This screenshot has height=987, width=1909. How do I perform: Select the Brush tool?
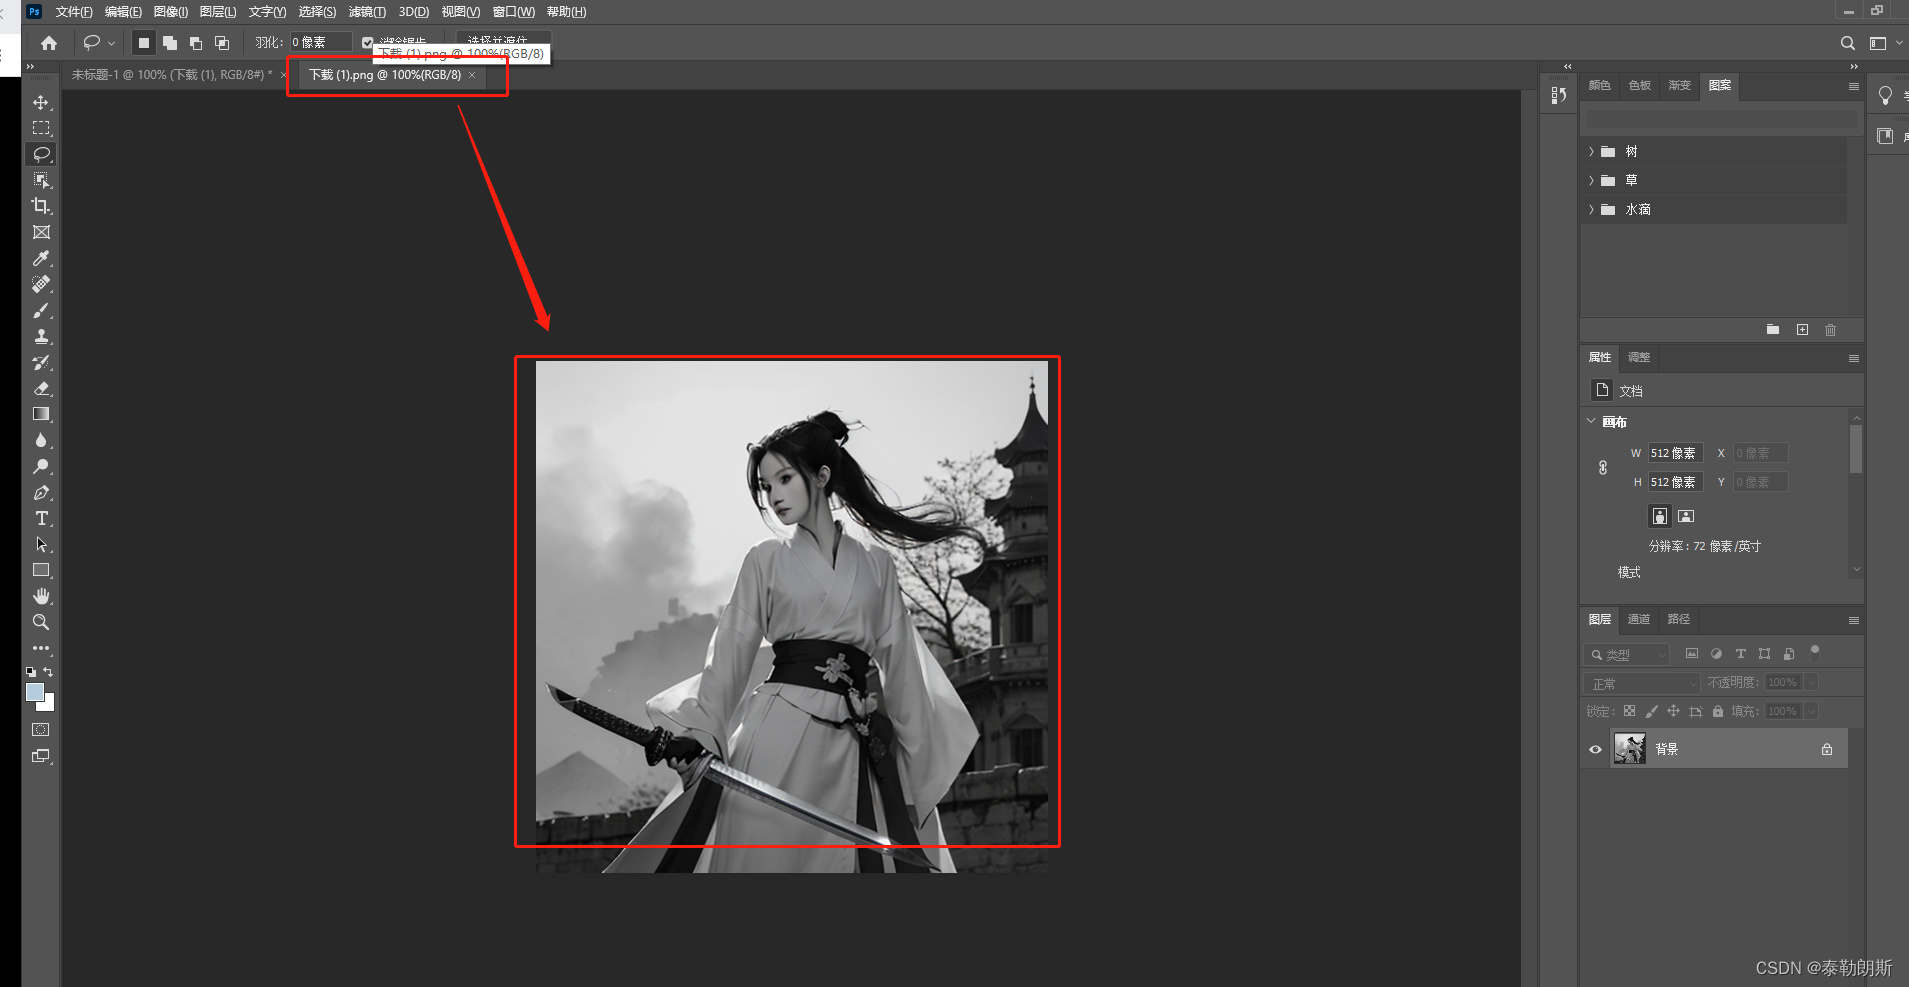pos(41,310)
